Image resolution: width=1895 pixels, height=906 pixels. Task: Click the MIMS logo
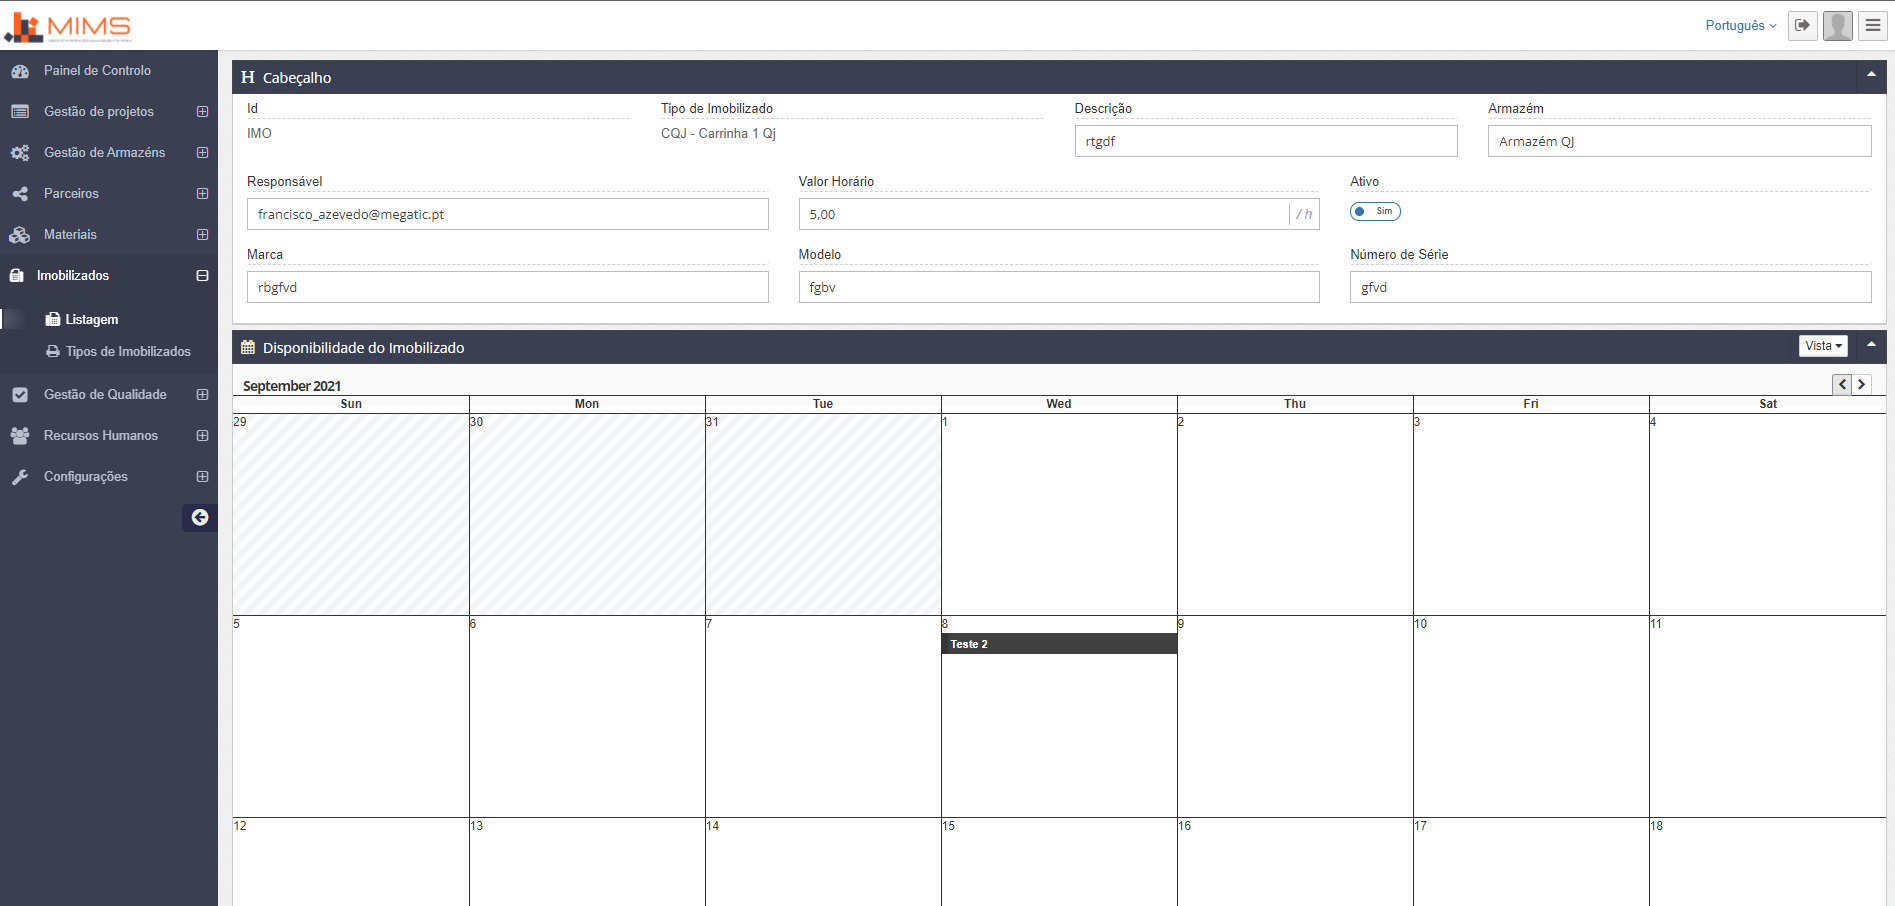click(x=68, y=27)
